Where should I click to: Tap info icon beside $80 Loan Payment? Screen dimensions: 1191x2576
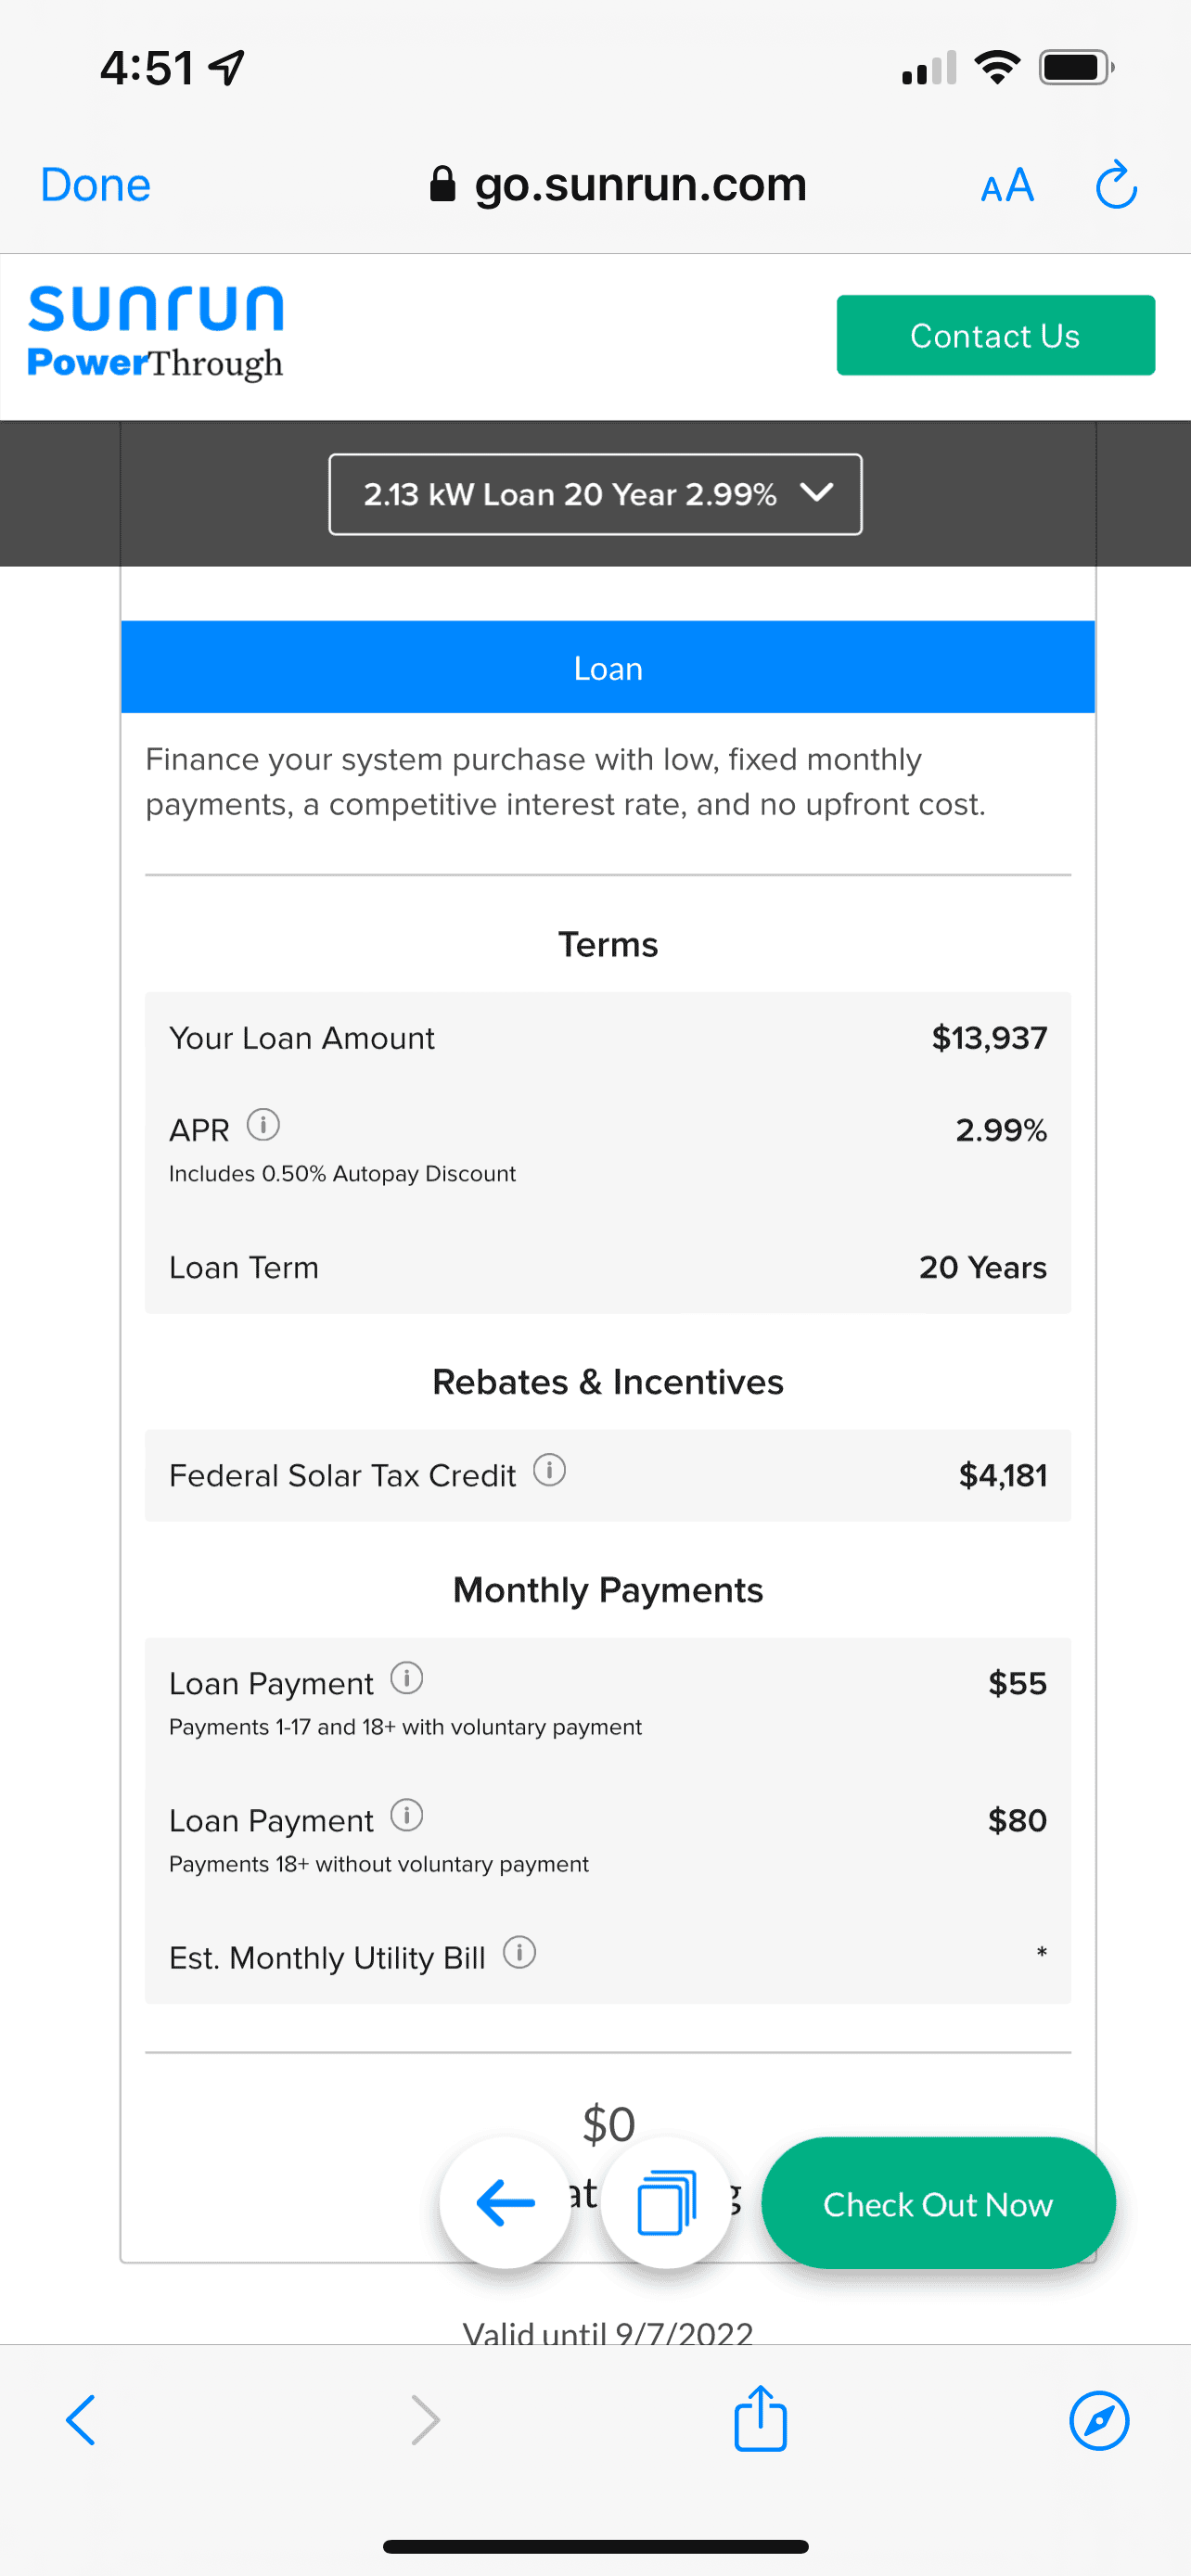[406, 1815]
